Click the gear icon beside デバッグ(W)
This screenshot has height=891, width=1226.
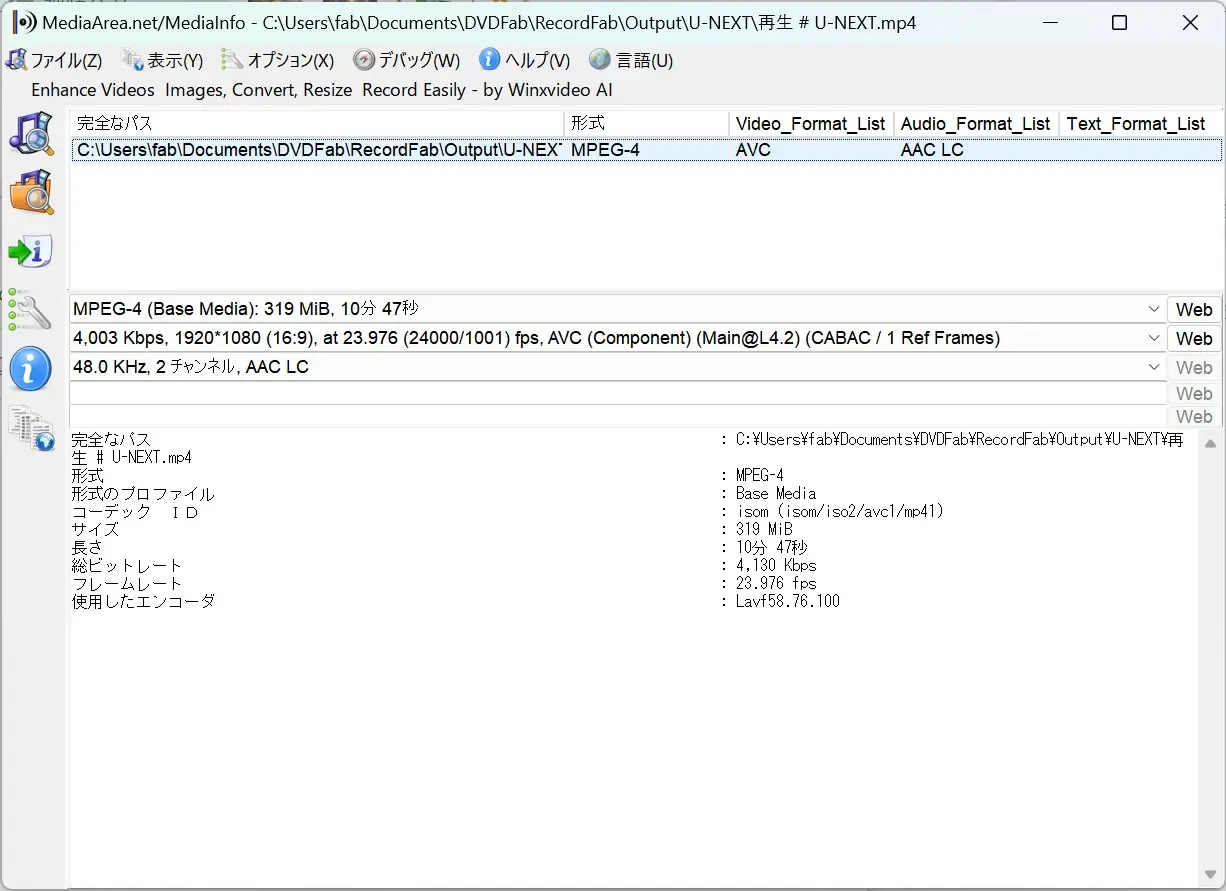point(364,60)
